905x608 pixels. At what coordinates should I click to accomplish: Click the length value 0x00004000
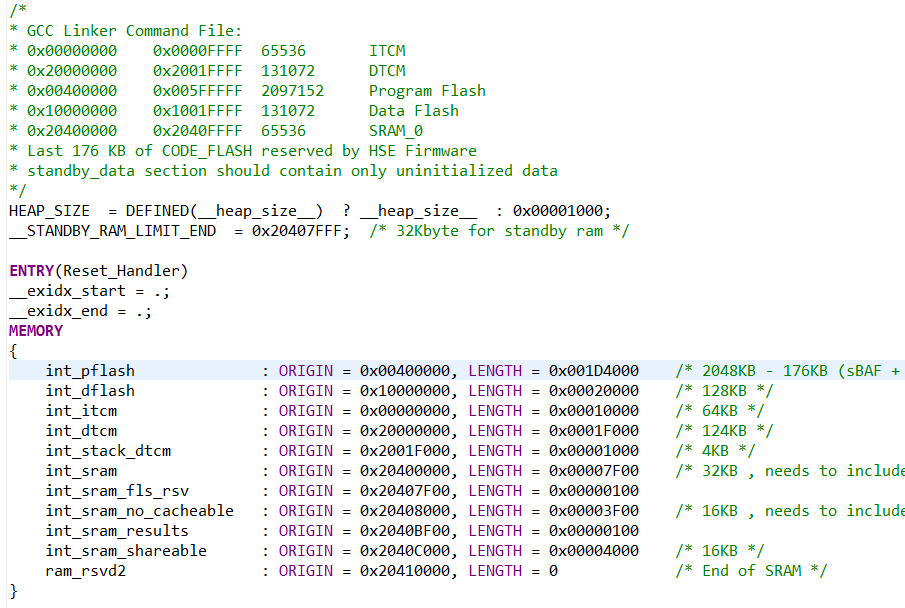click(594, 551)
